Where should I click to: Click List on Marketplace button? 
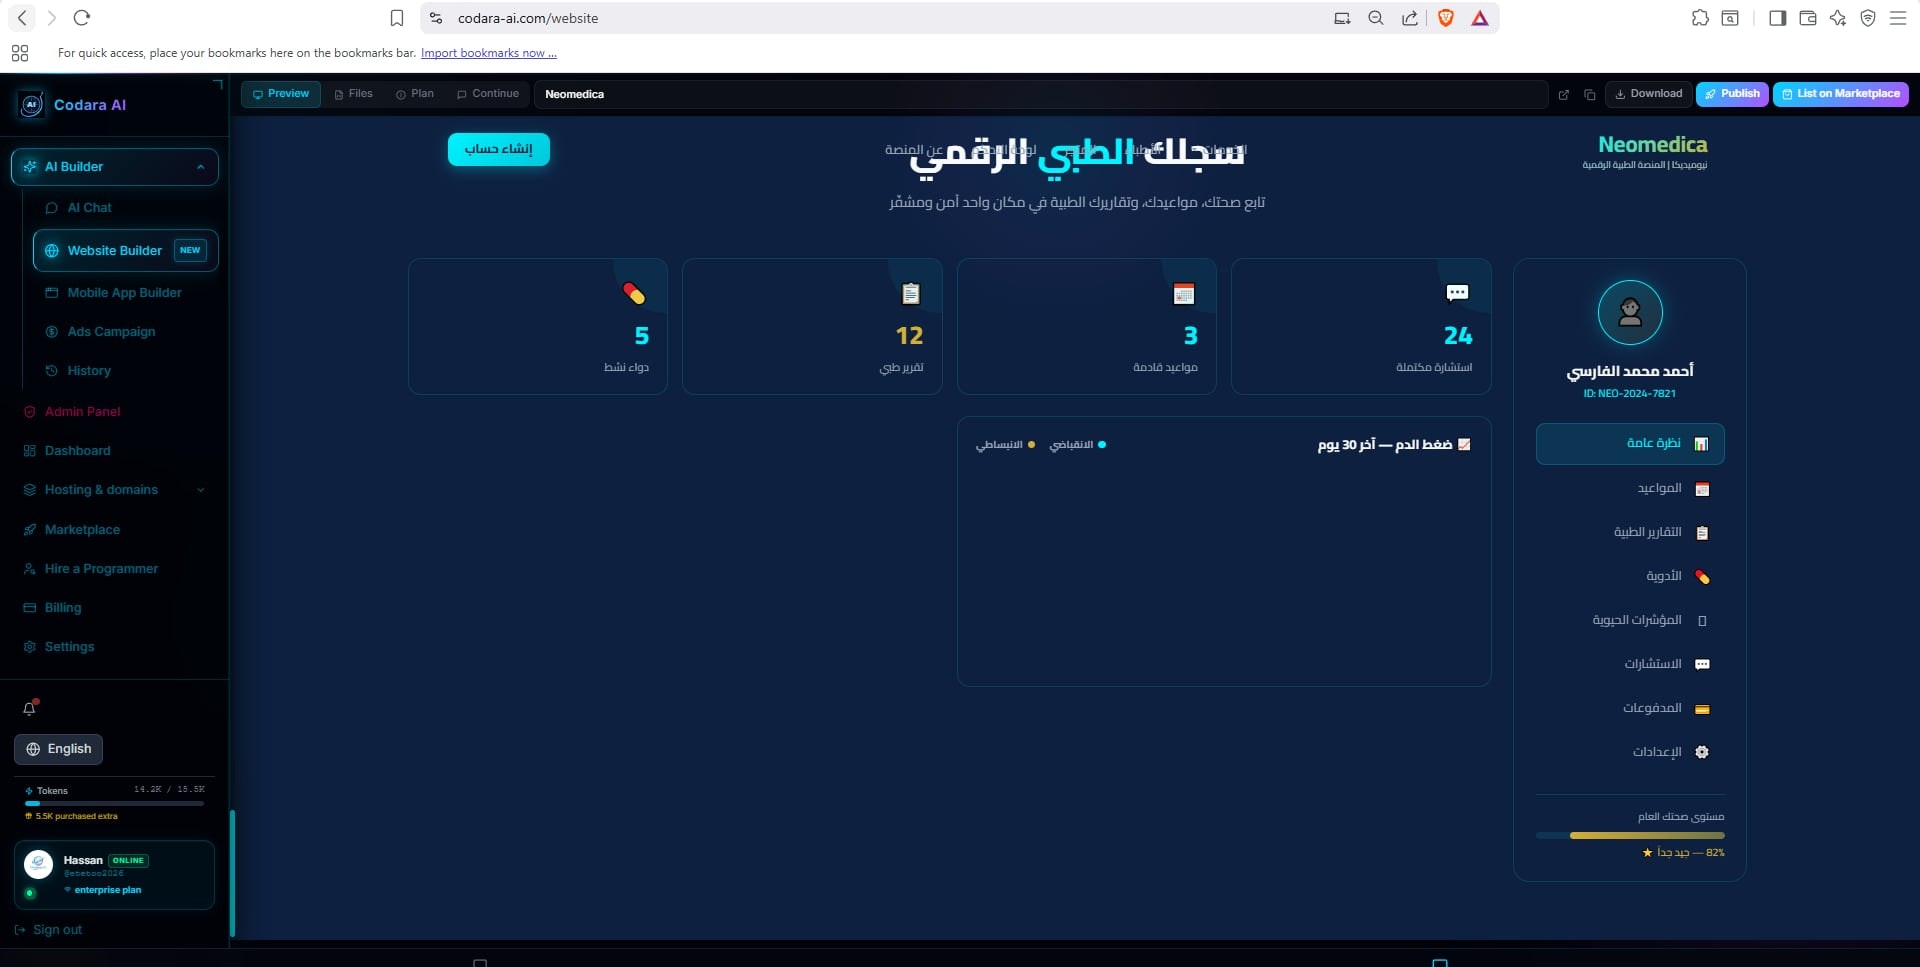[x=1840, y=94]
